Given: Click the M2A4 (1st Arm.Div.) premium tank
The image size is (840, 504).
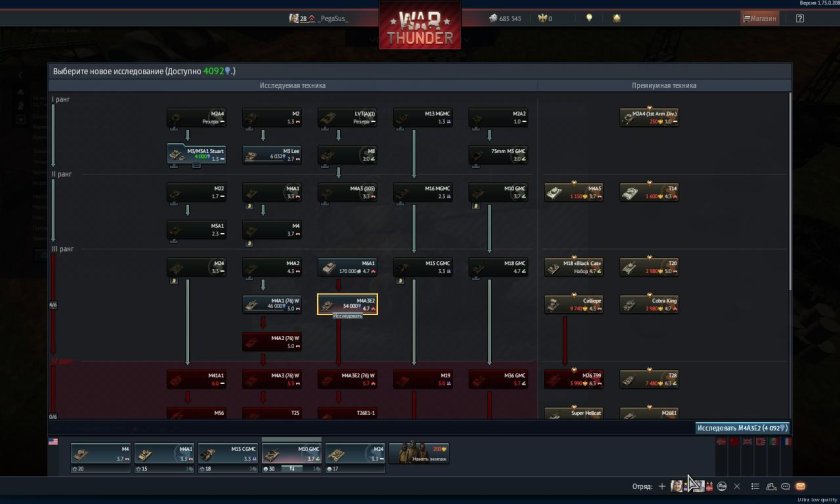Looking at the screenshot, I should [649, 117].
